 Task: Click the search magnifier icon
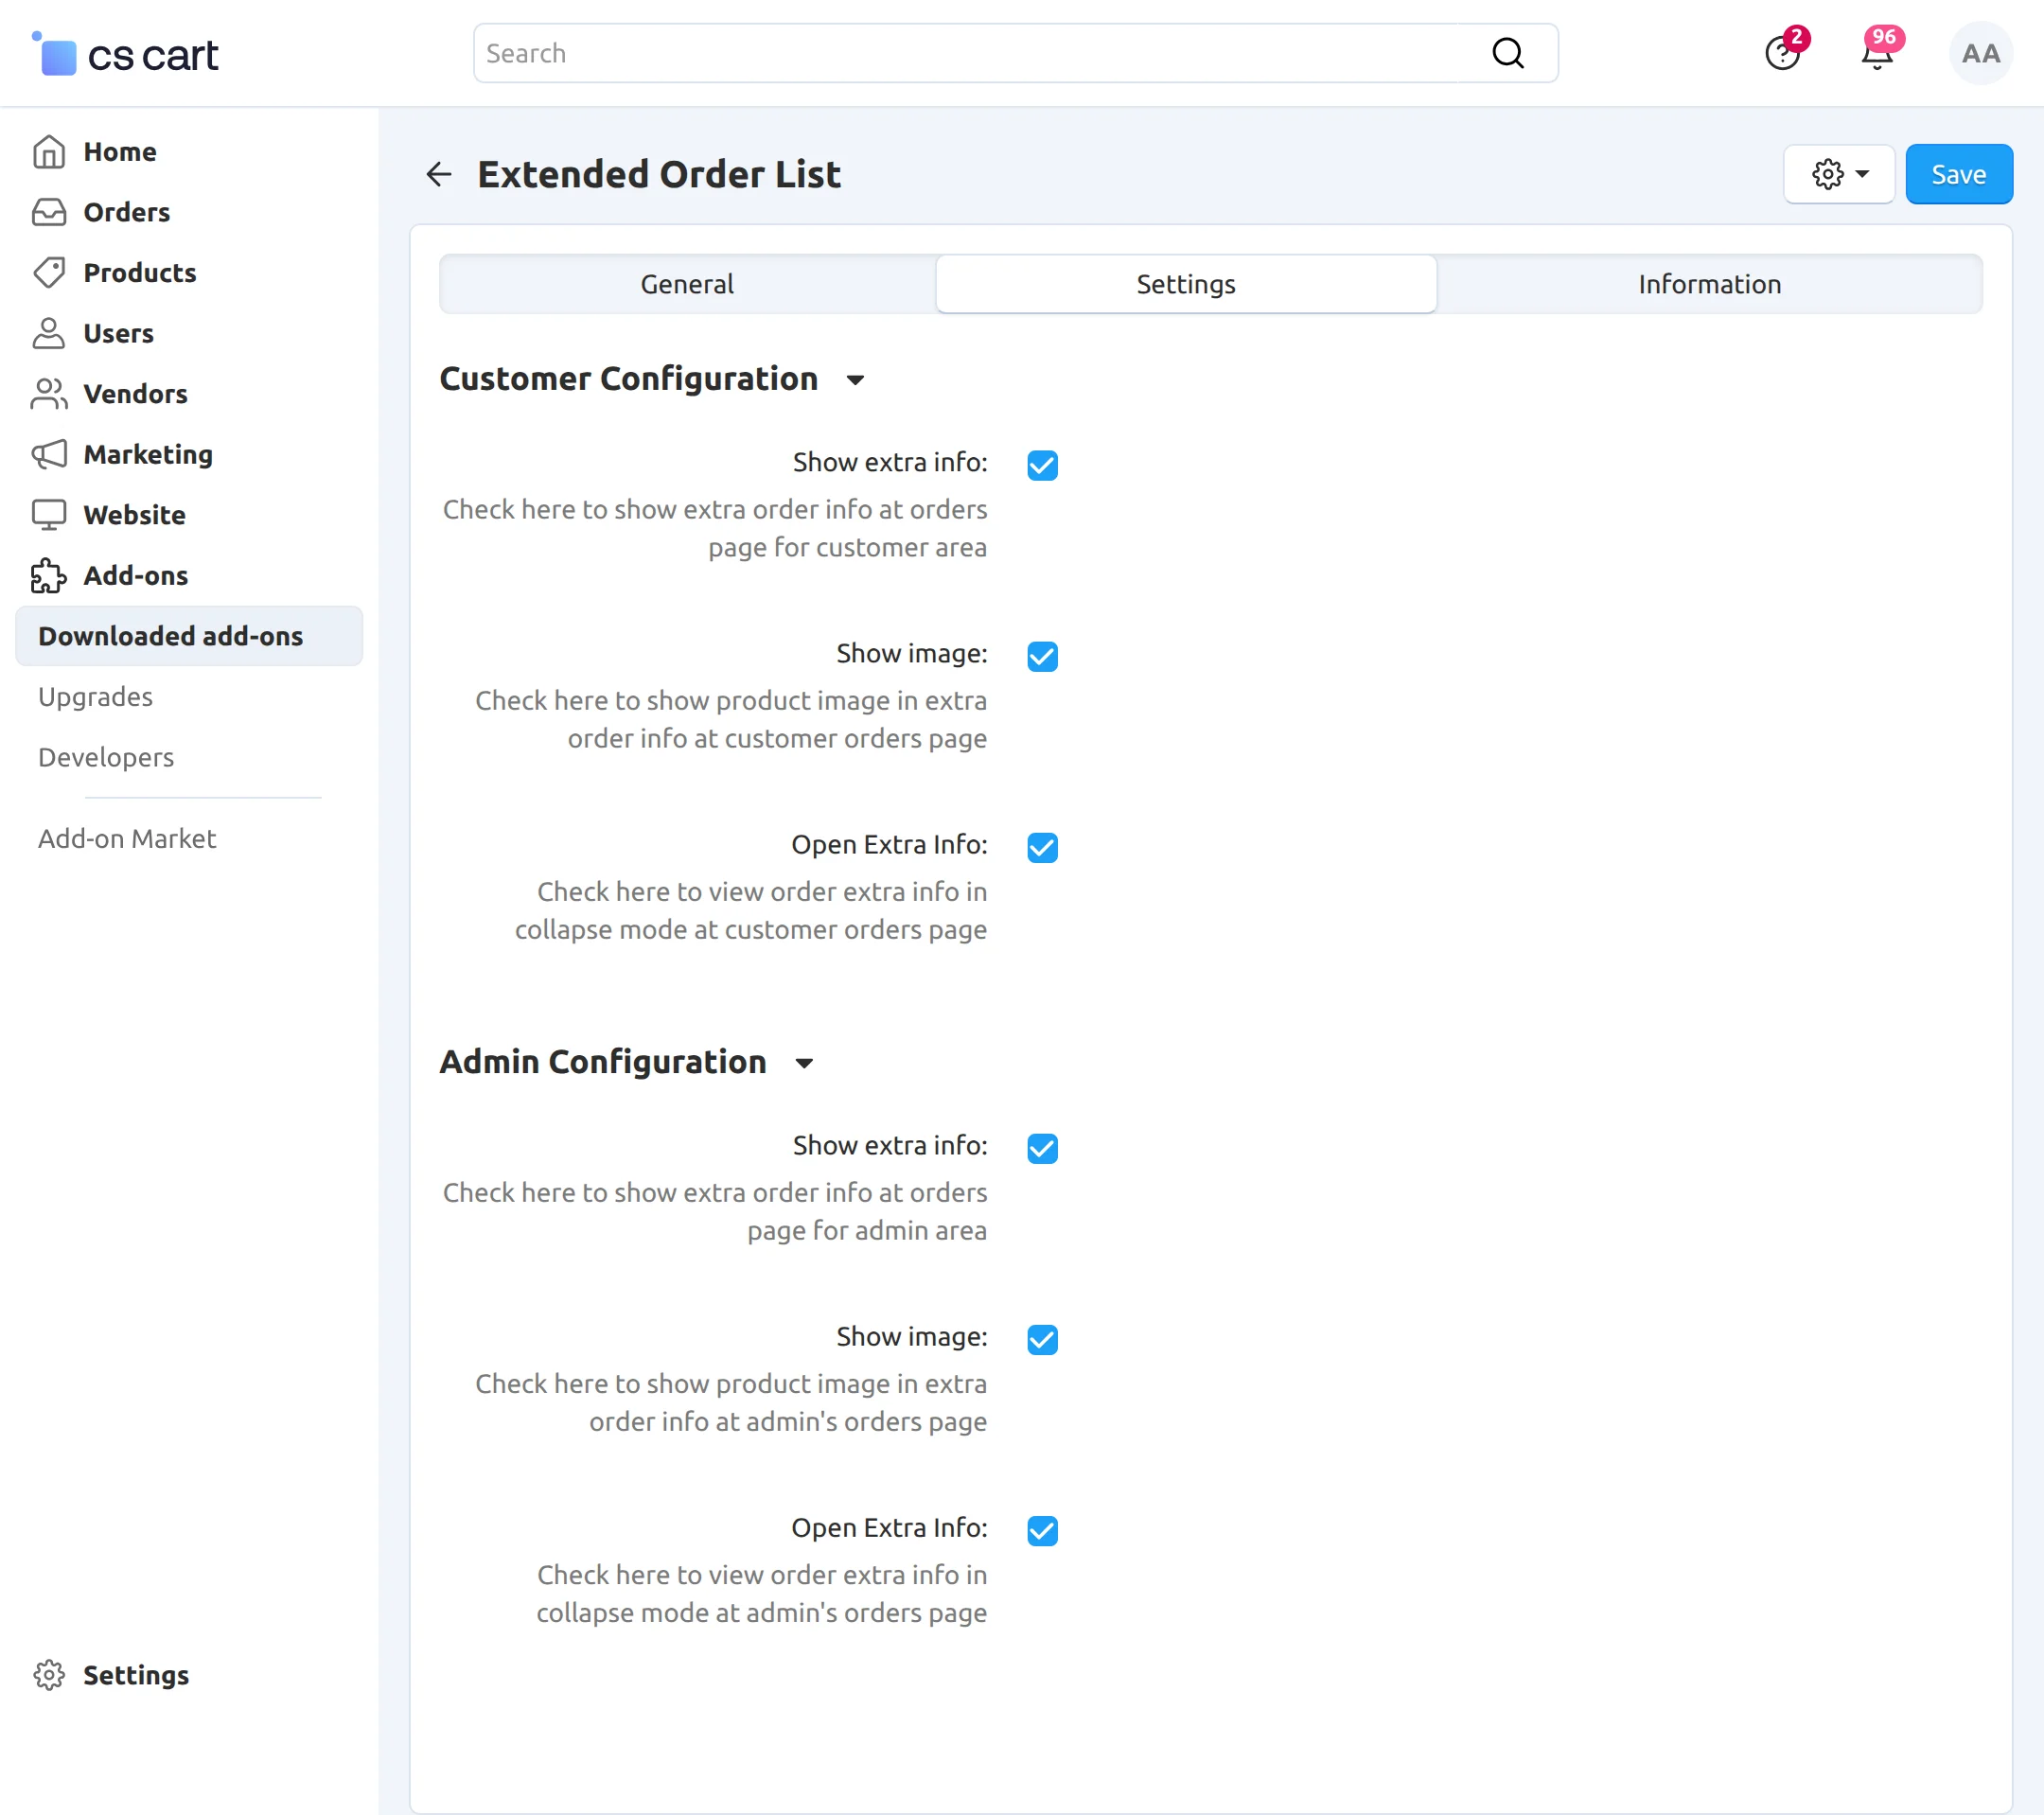pyautogui.click(x=1507, y=53)
